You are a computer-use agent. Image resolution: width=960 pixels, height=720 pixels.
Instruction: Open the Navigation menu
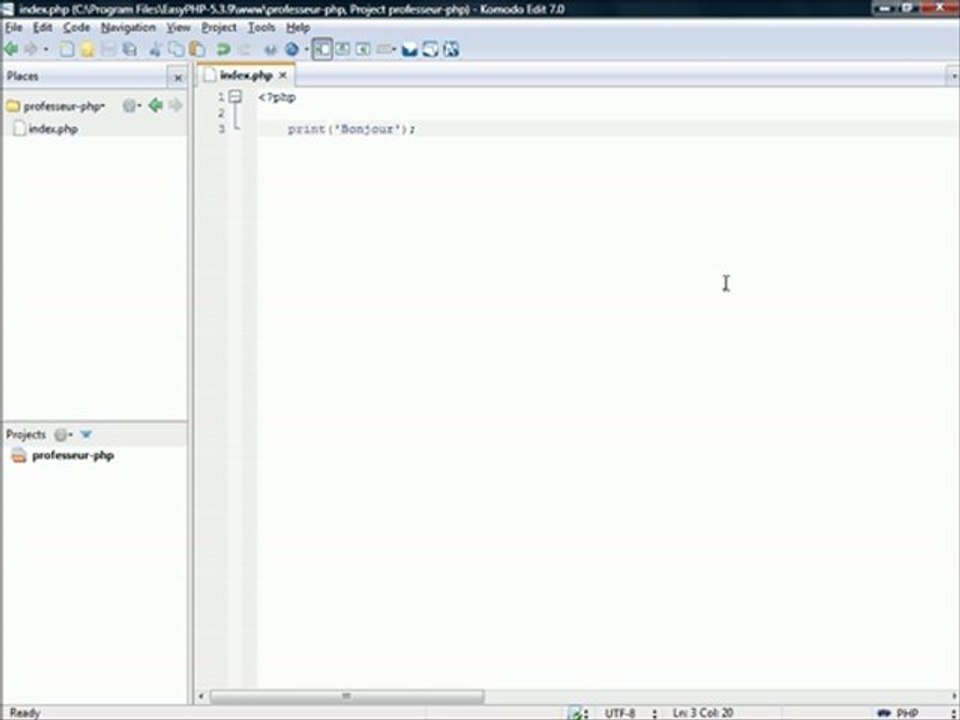coord(128,28)
